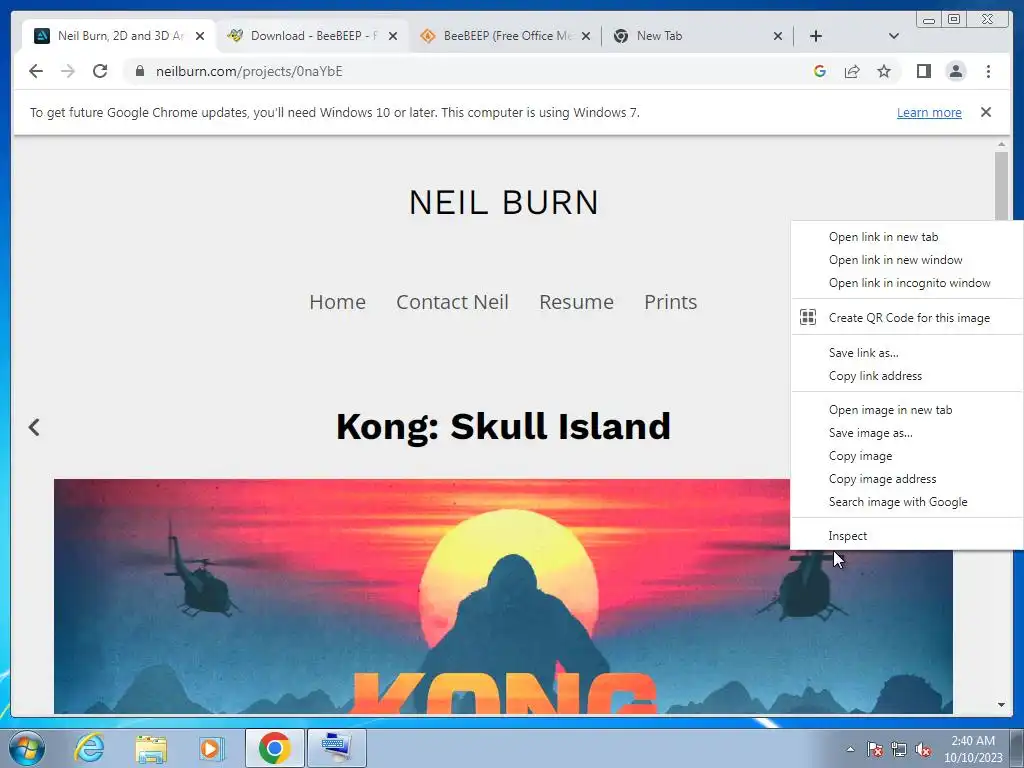1024x768 pixels.
Task: Show hidden system tray icons
Action: pos(850,749)
